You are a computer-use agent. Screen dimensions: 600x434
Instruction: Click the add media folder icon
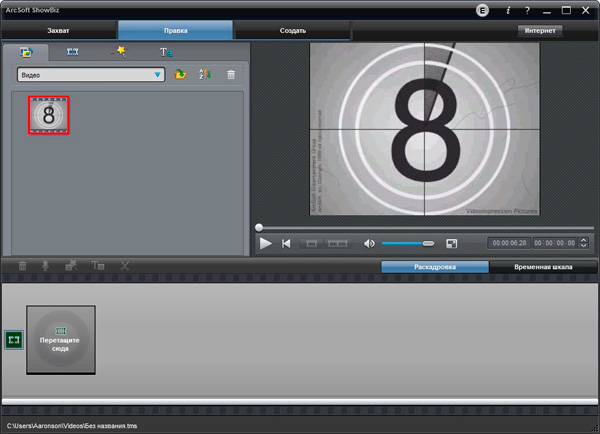click(181, 75)
